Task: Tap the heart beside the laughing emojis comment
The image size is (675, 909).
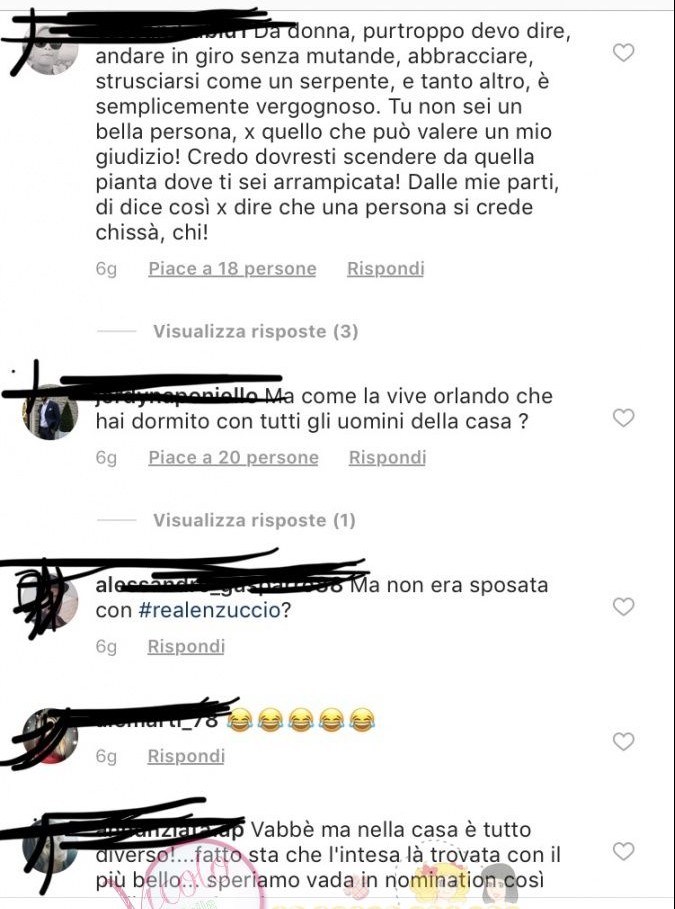Action: pos(623,741)
